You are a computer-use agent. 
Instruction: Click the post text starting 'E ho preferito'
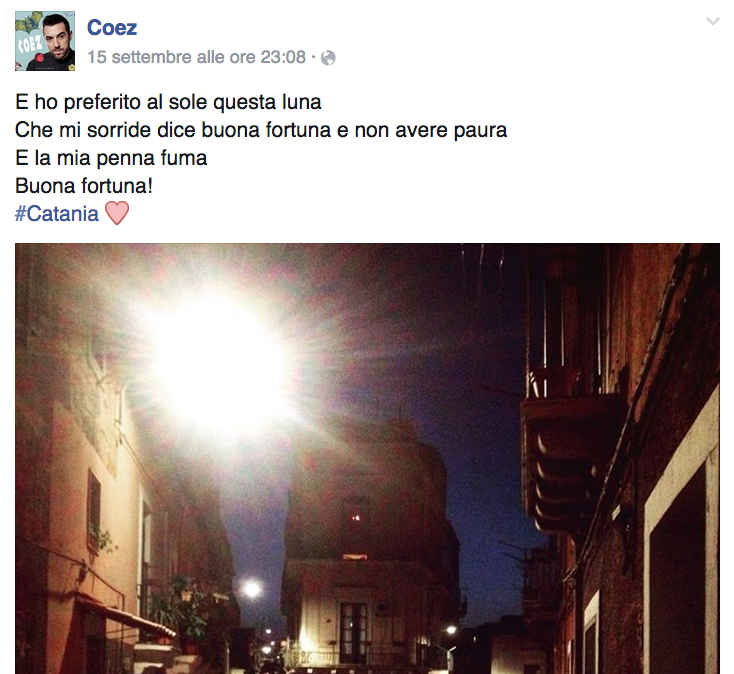[x=261, y=144]
